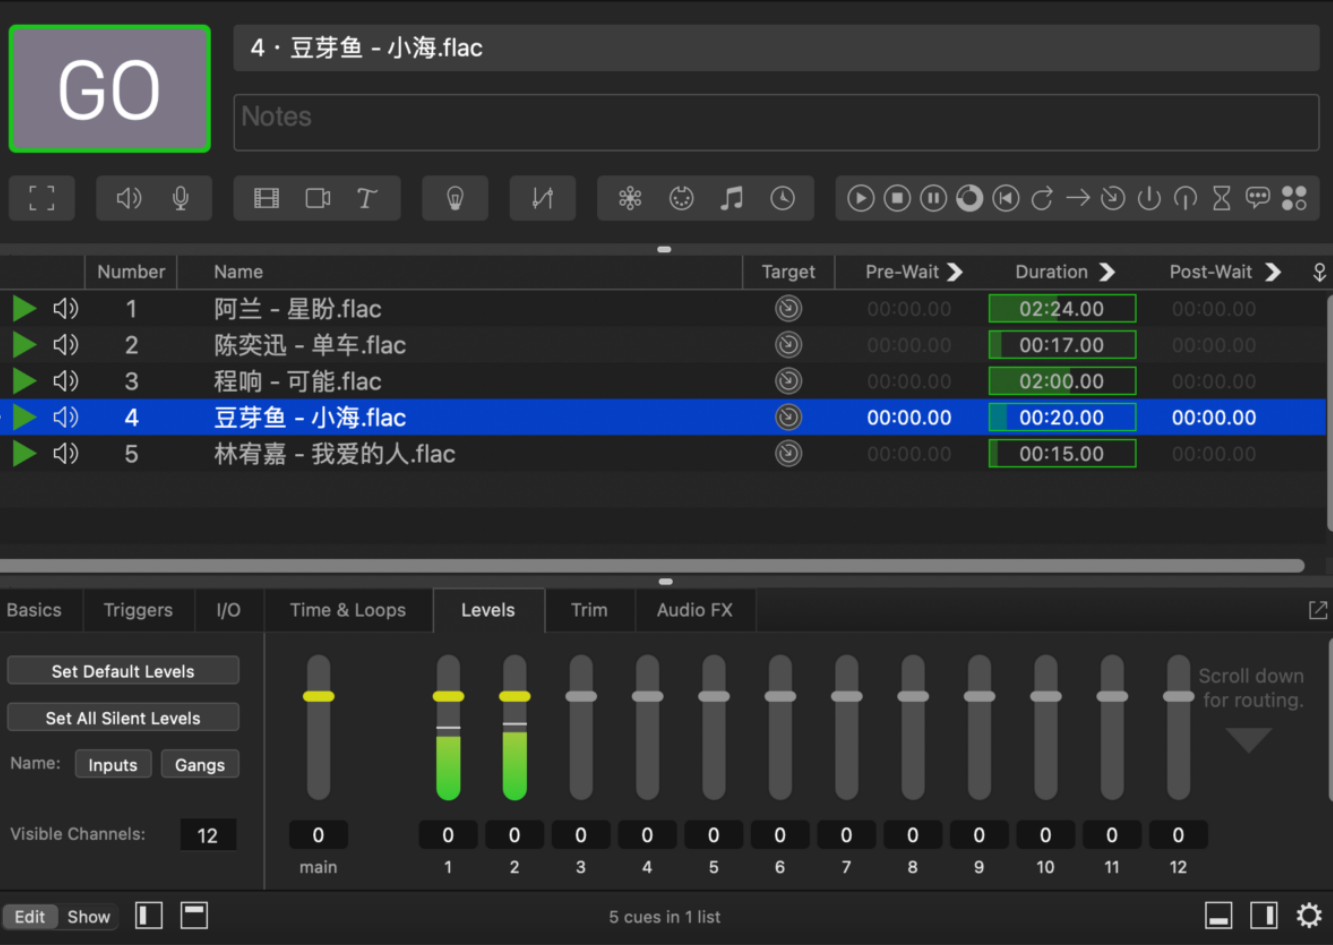The image size is (1333, 945).
Task: Add a Stop cue with the square circle icon
Action: pyautogui.click(x=897, y=198)
